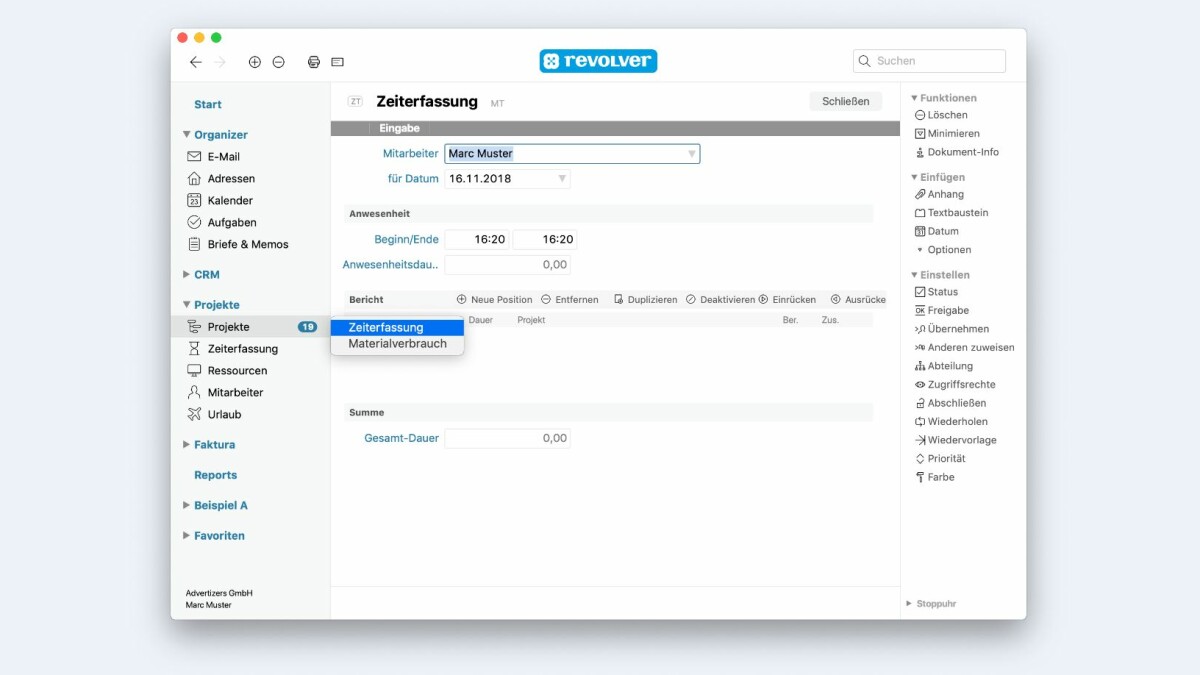Select Materialverbrauch from the popup menu
Screen dimensions: 1200x675
click(397, 344)
